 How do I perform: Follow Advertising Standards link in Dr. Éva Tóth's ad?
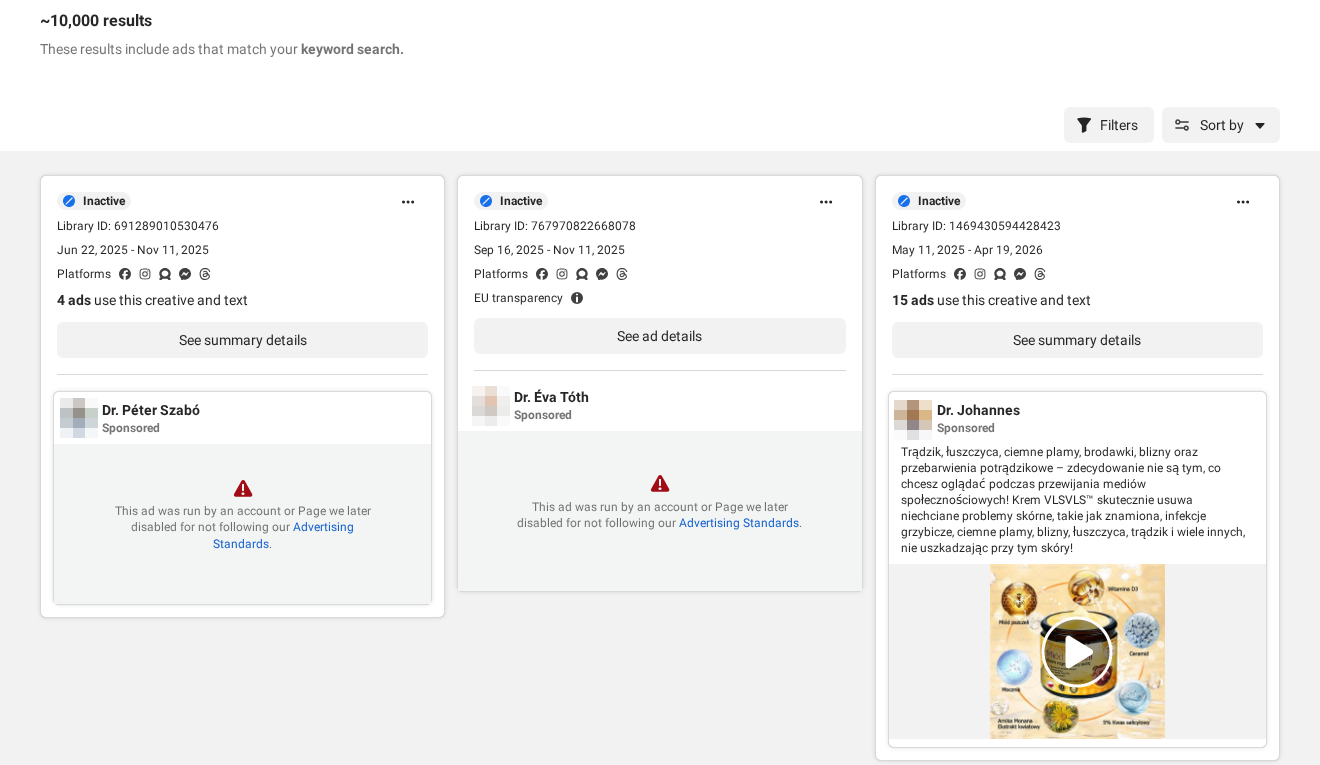pos(739,523)
